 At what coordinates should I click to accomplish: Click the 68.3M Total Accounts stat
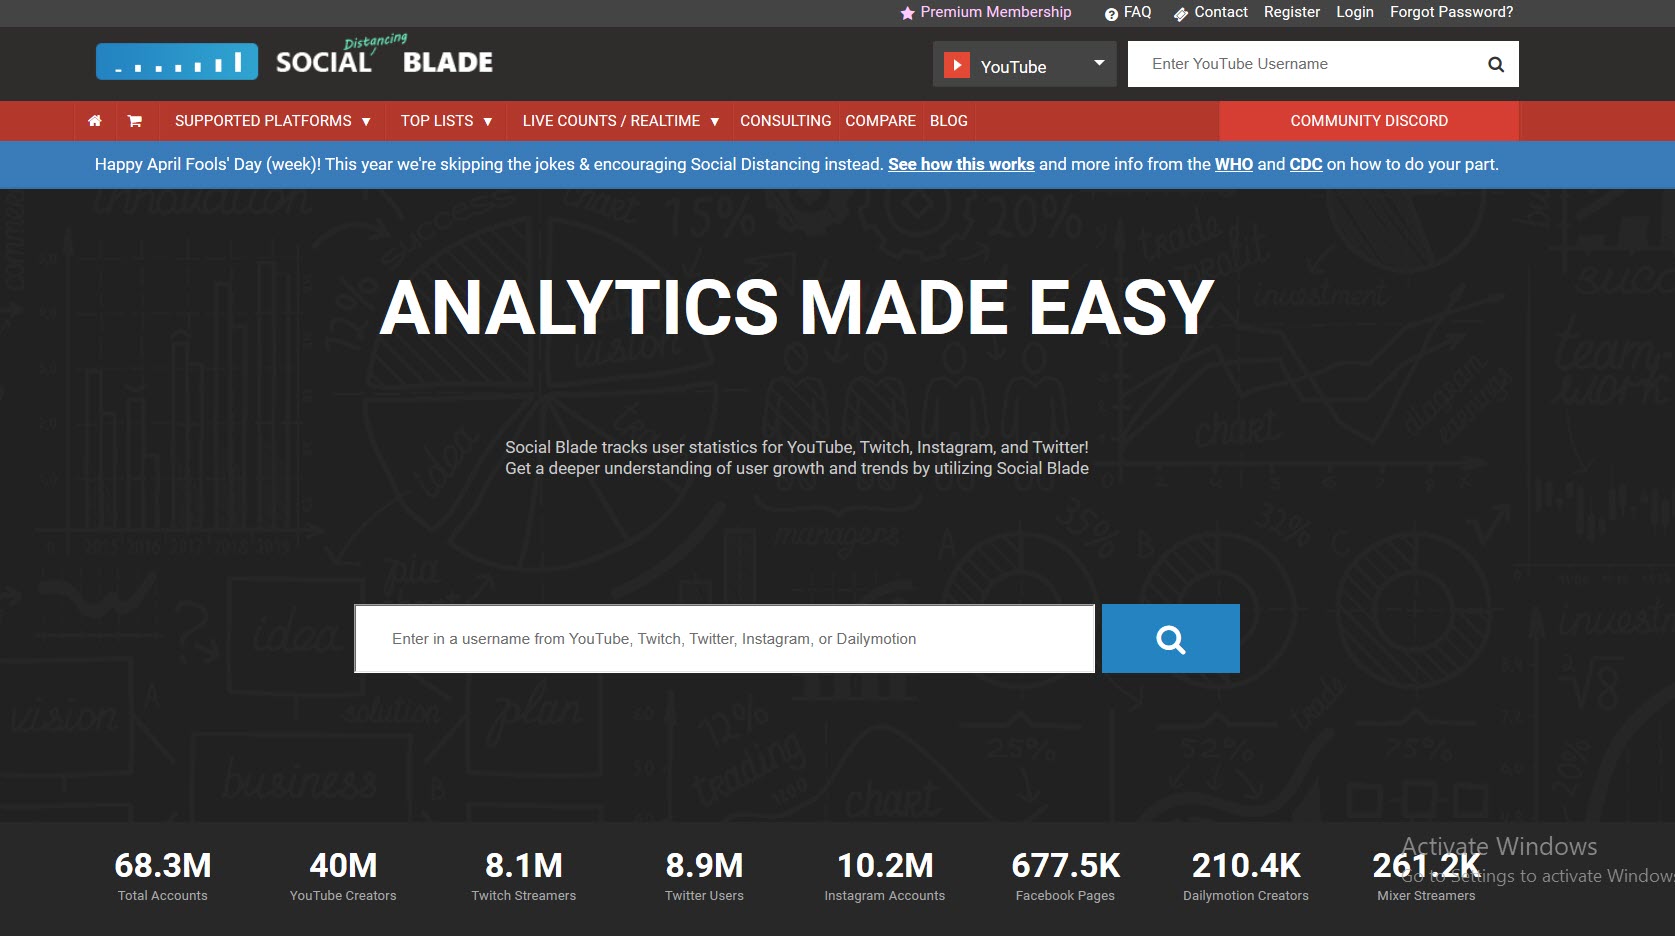pos(163,876)
